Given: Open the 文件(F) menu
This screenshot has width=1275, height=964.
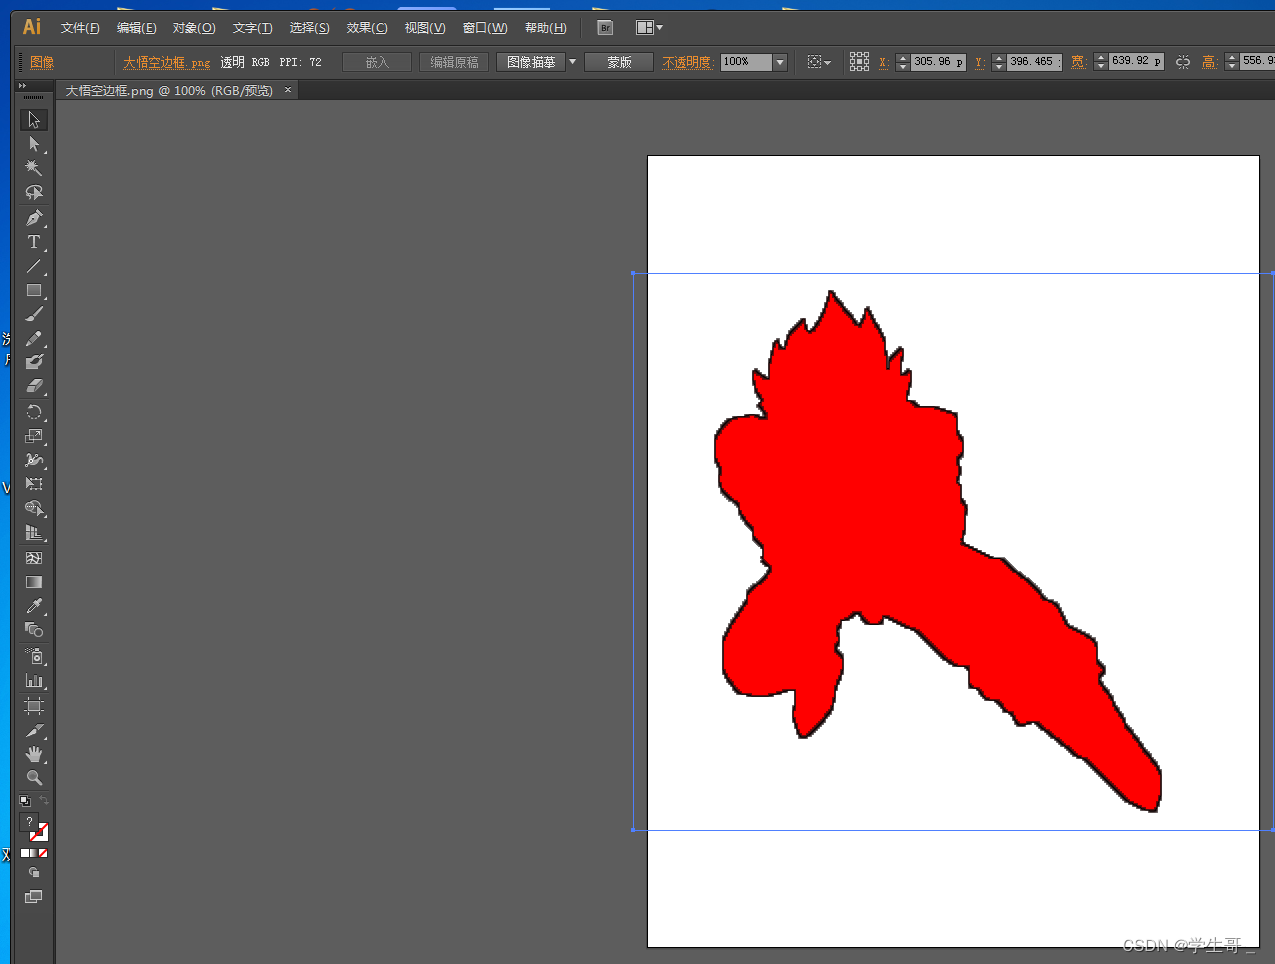Looking at the screenshot, I should (x=80, y=28).
